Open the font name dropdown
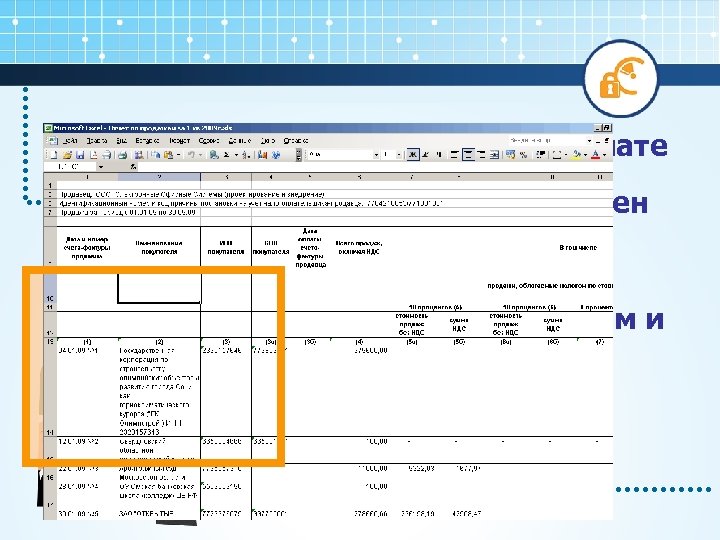Viewport: 720px width, 540px height. click(376, 155)
